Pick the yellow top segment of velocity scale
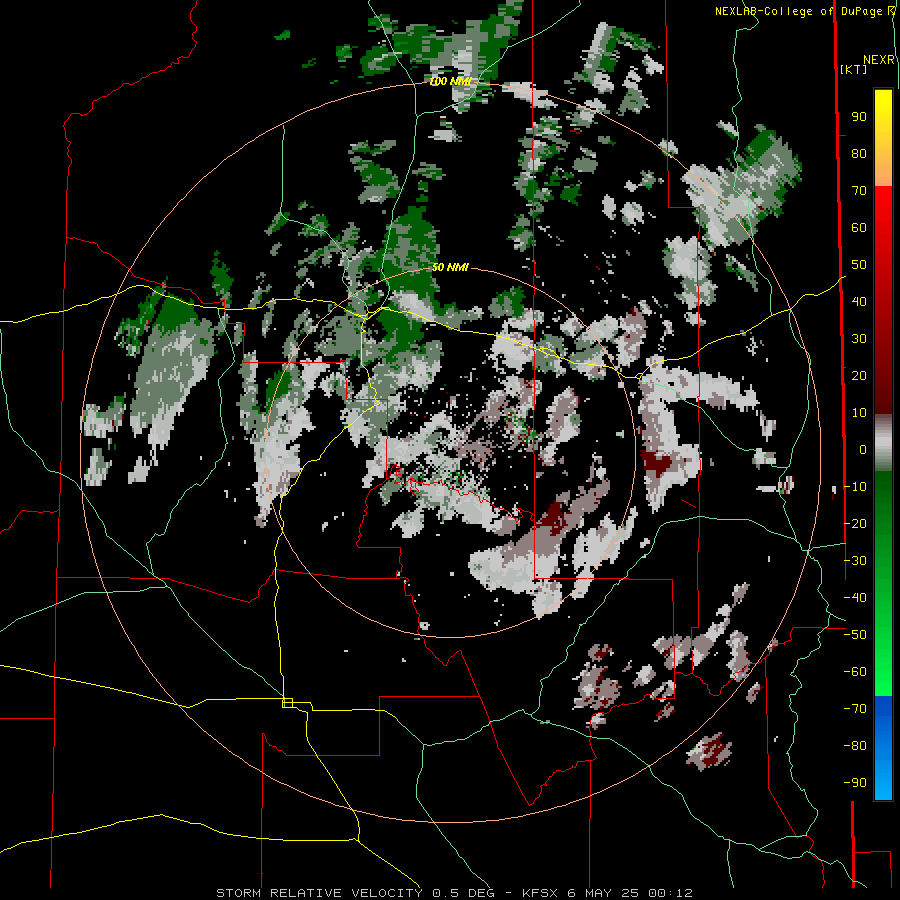Screen dimensions: 900x900 [x=883, y=138]
